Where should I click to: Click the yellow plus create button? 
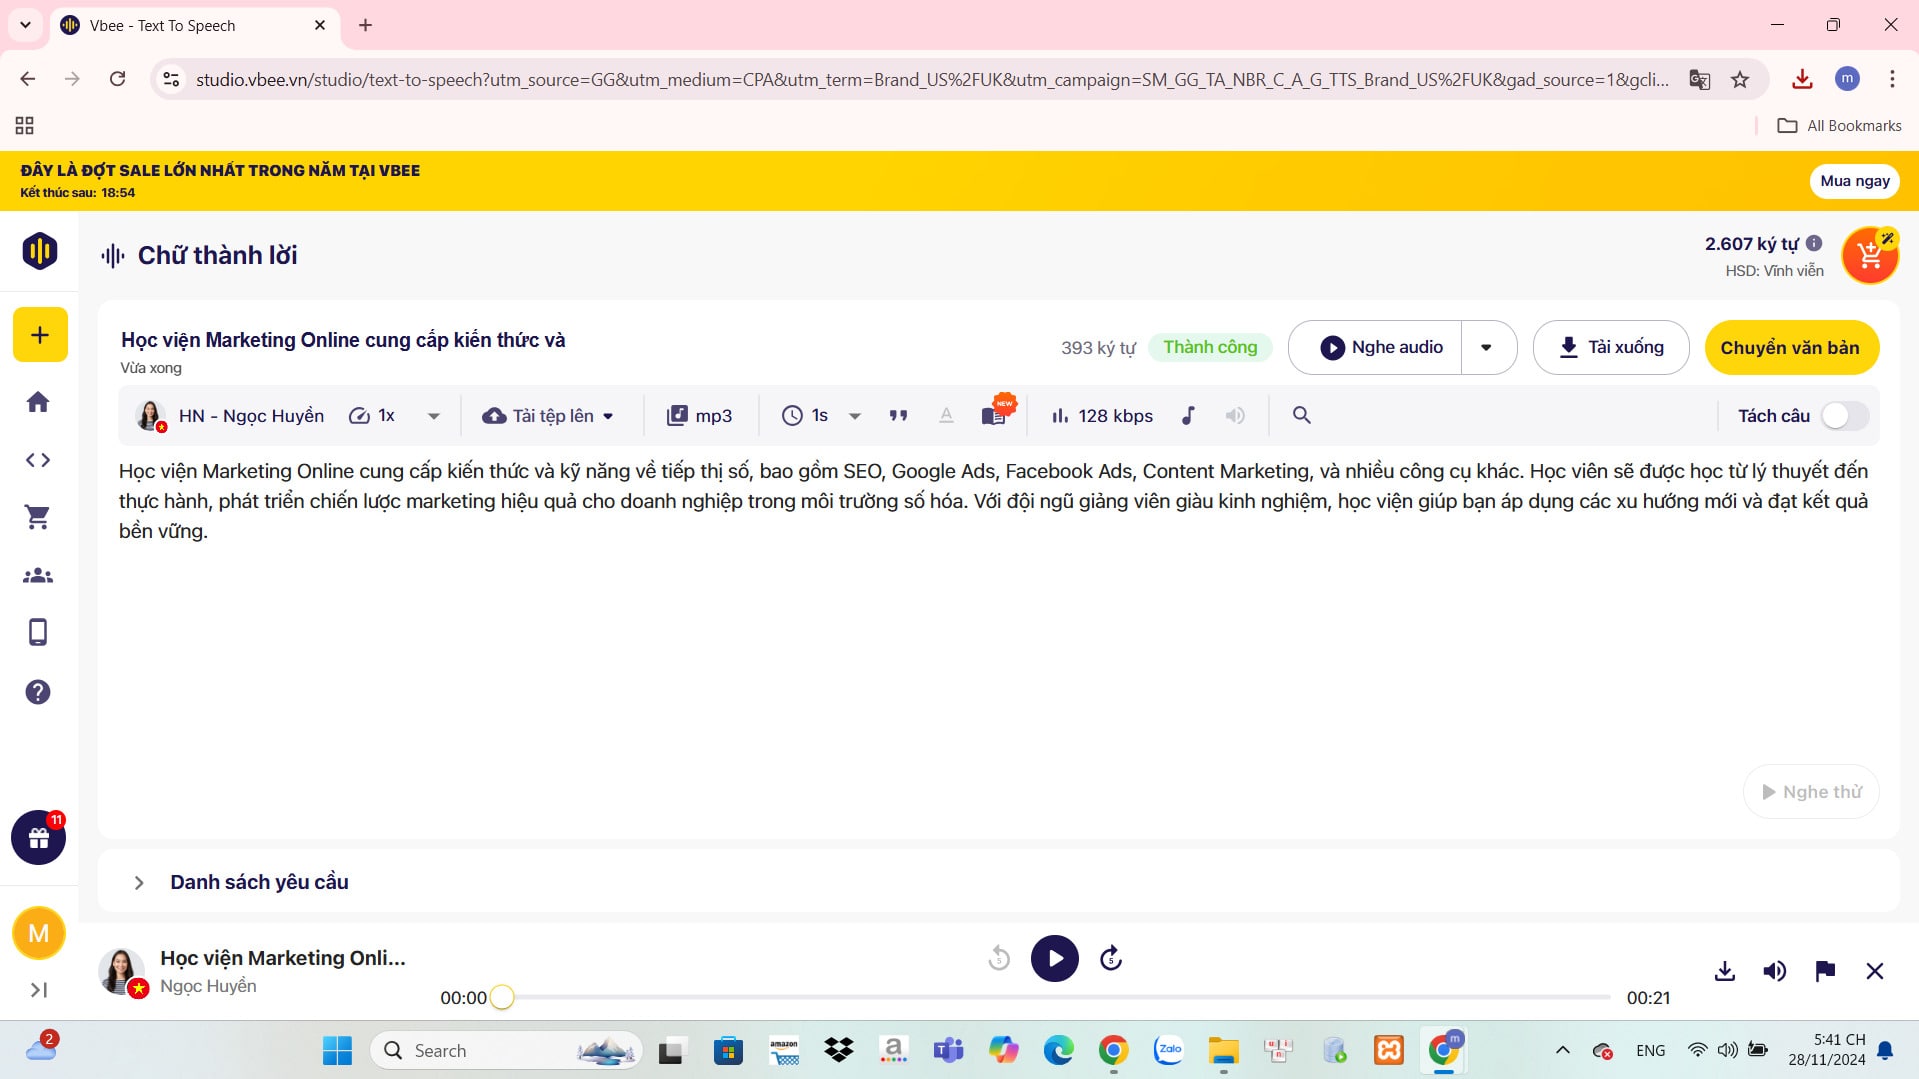pos(40,335)
